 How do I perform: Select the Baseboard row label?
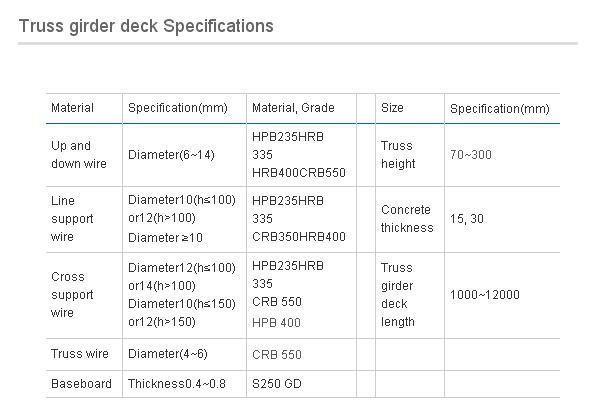81,384
